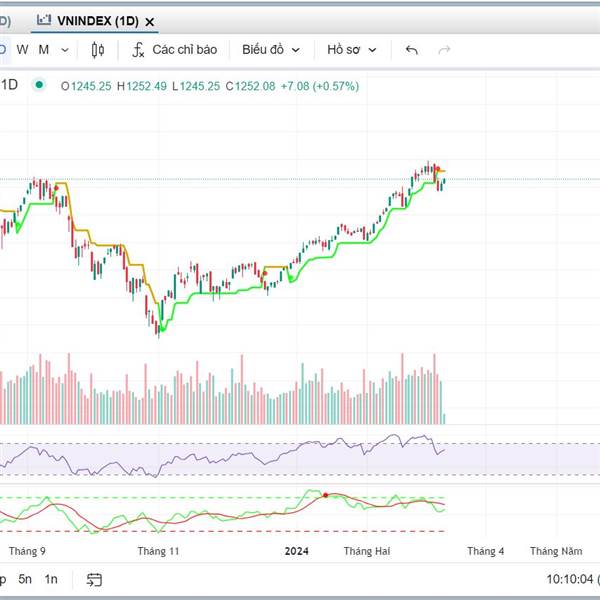600x600 pixels.
Task: Click the Tháng 4 time axis label
Action: (x=485, y=551)
